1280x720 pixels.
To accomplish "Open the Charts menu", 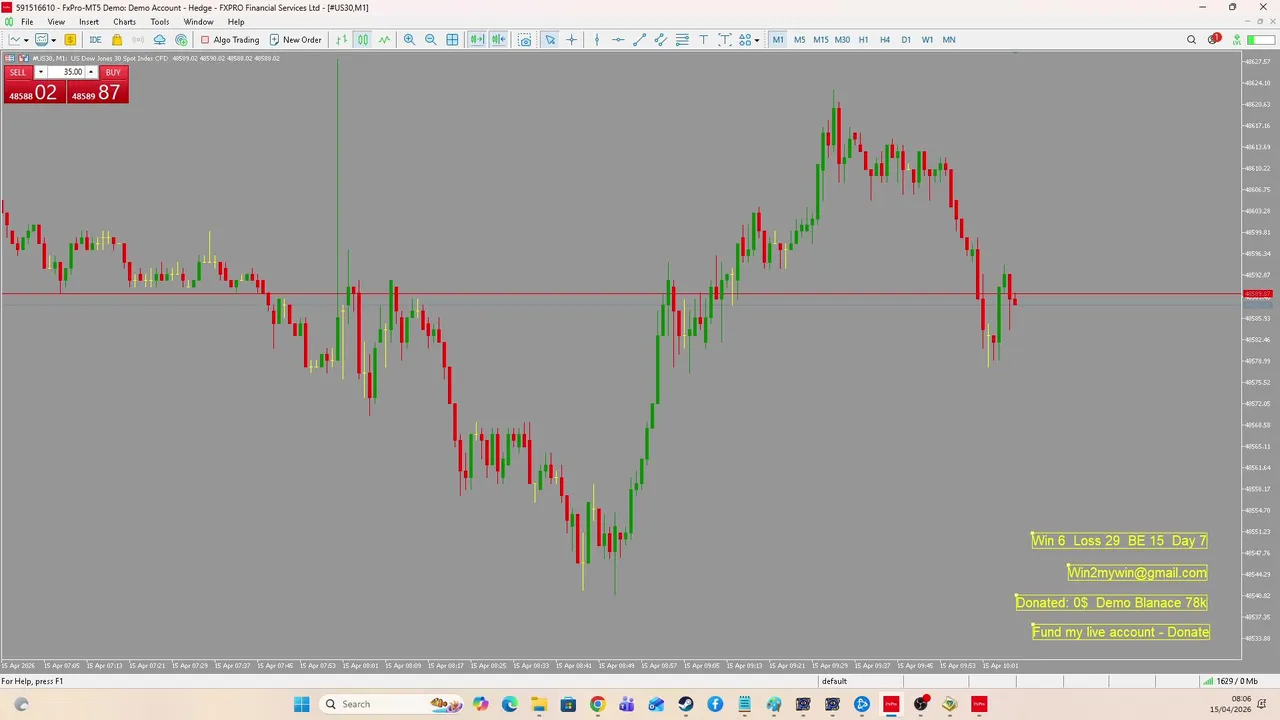I will tap(124, 22).
